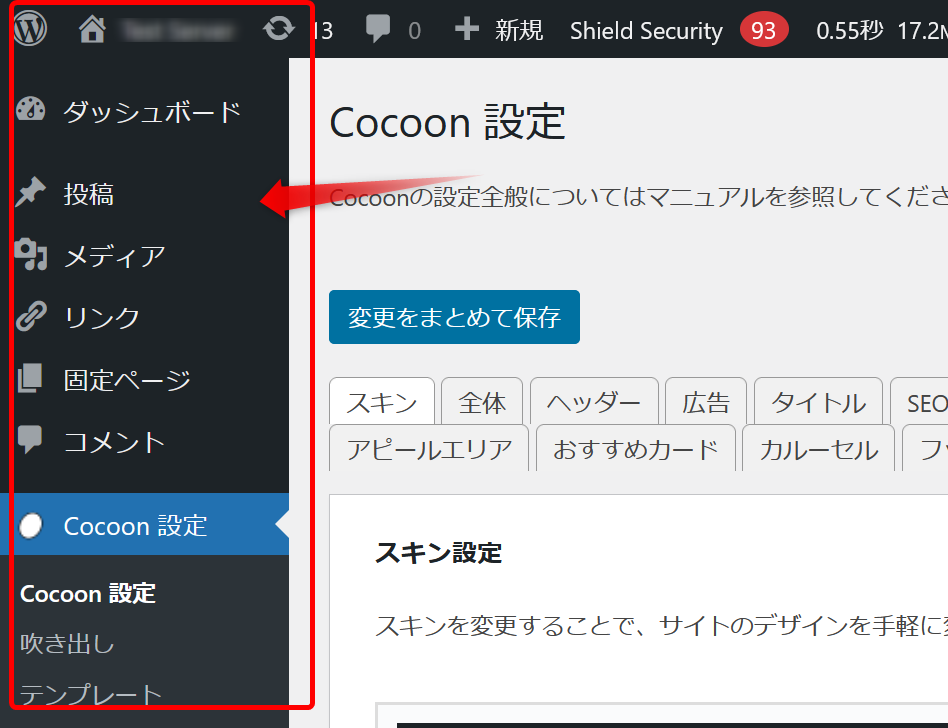Click the ダッシュボード gauge icon
The width and height of the screenshot is (948, 728).
point(30,109)
